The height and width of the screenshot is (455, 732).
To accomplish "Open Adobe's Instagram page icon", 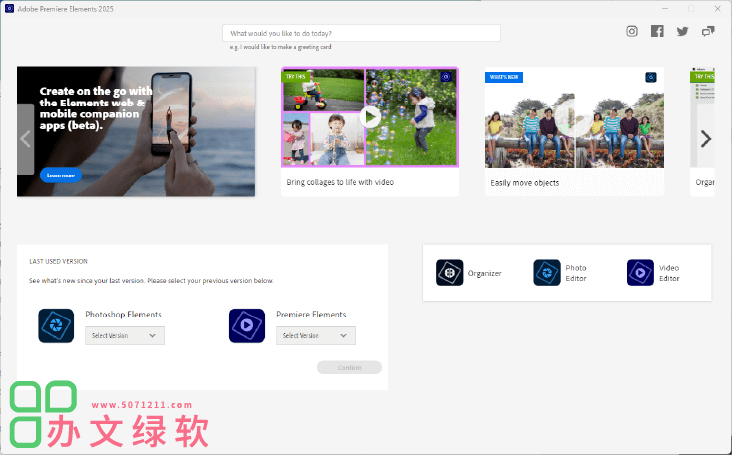I will (x=632, y=31).
